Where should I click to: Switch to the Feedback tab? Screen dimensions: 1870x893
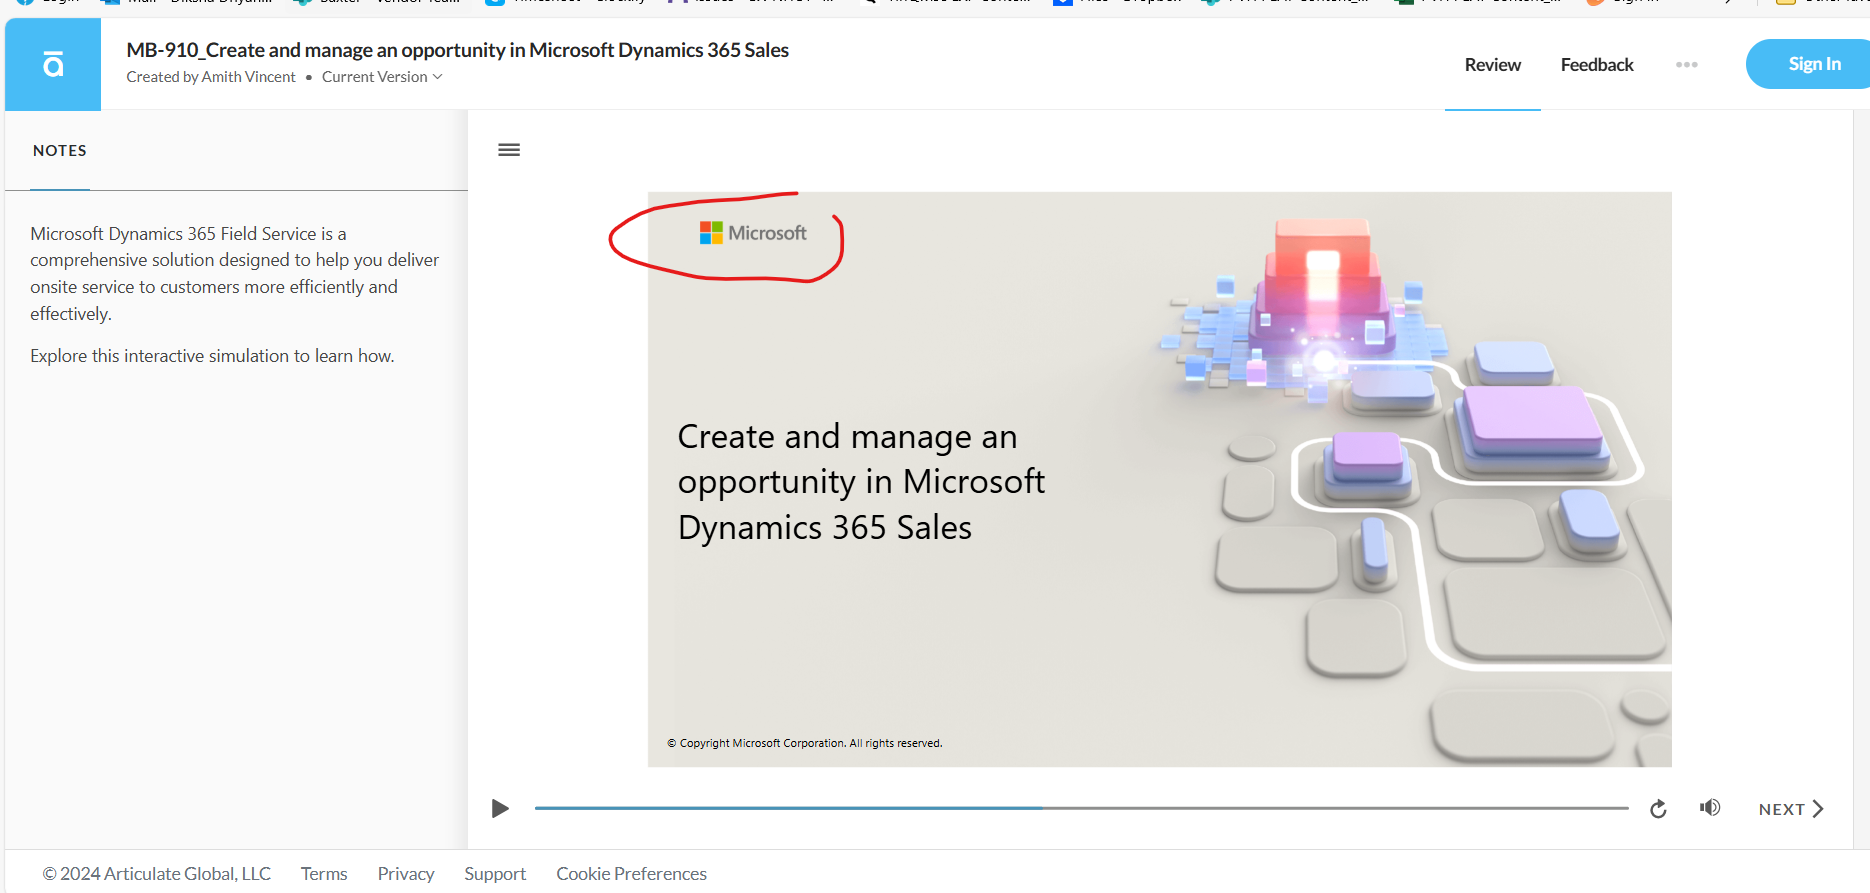pos(1597,65)
